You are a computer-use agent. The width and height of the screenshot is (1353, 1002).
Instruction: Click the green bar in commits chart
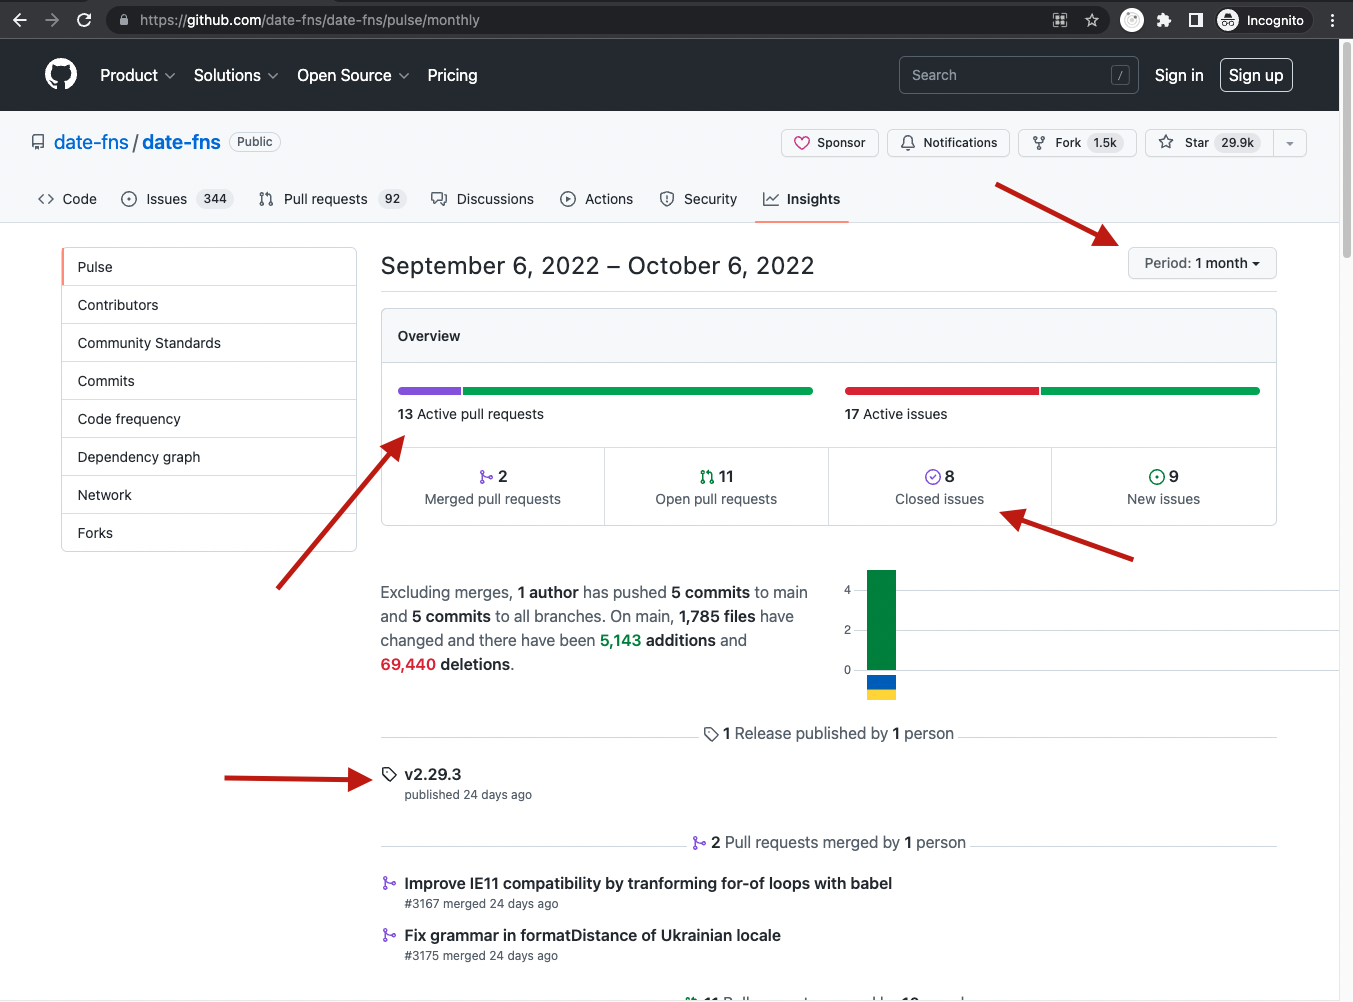881,620
